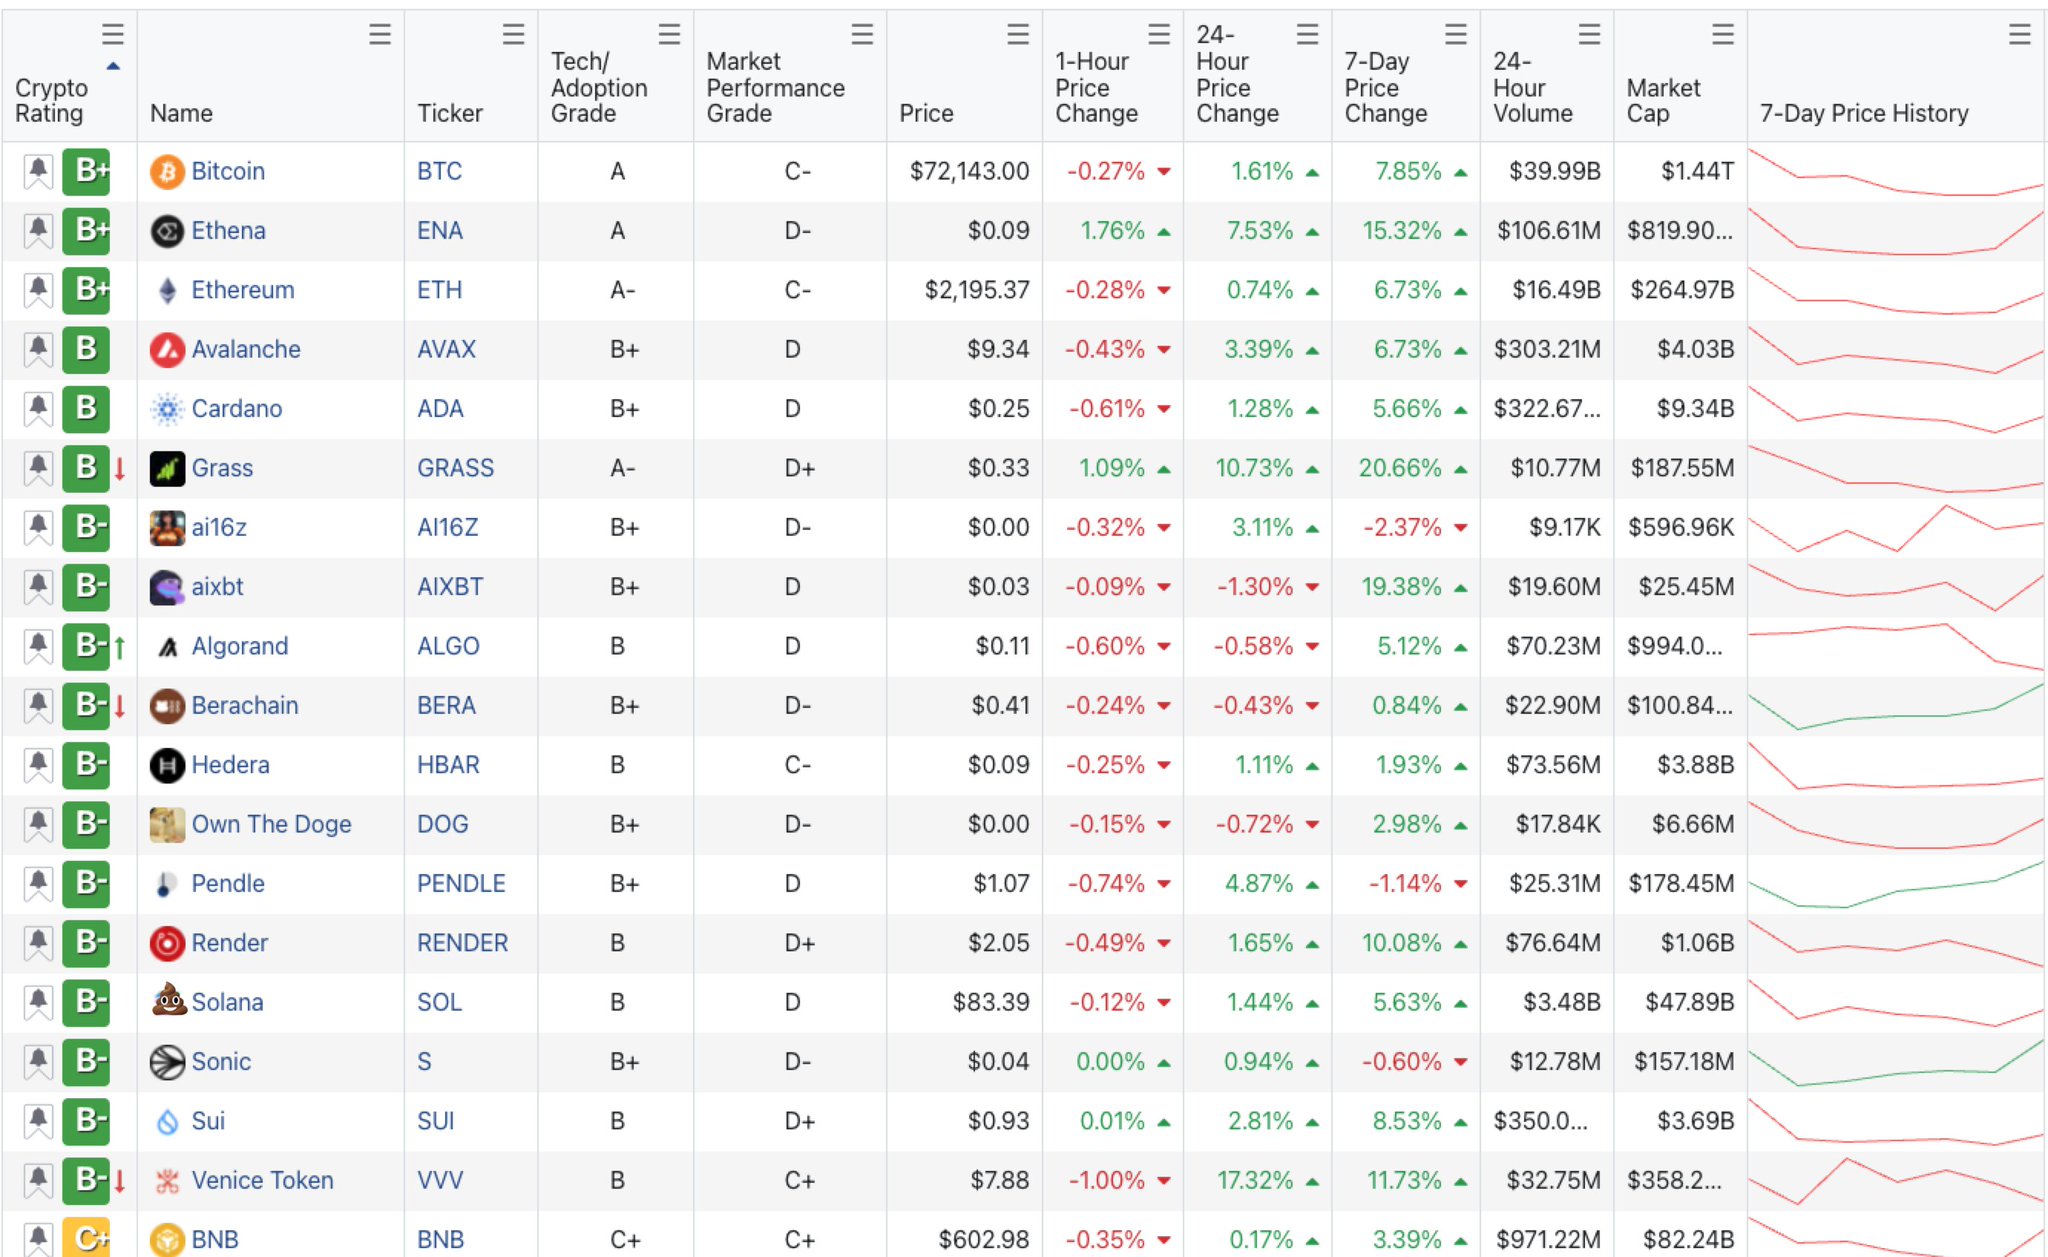Click the Grass token logo icon

coord(167,468)
